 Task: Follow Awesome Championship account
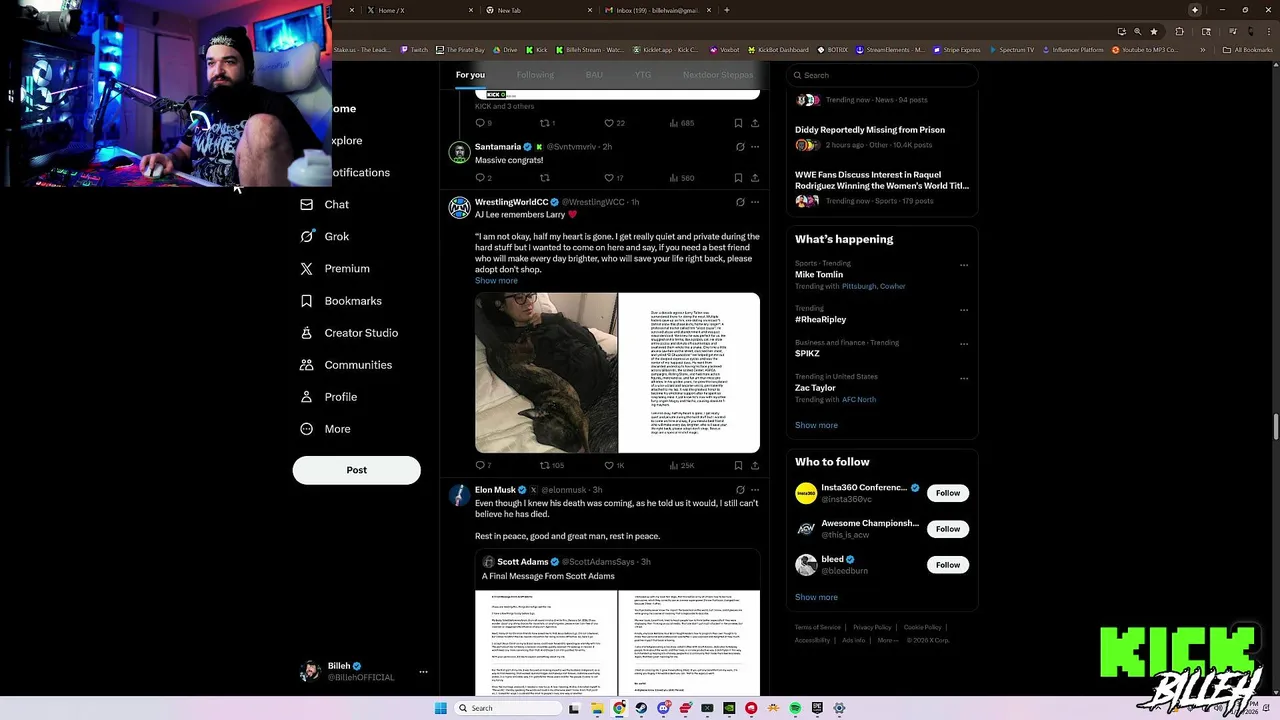948,529
